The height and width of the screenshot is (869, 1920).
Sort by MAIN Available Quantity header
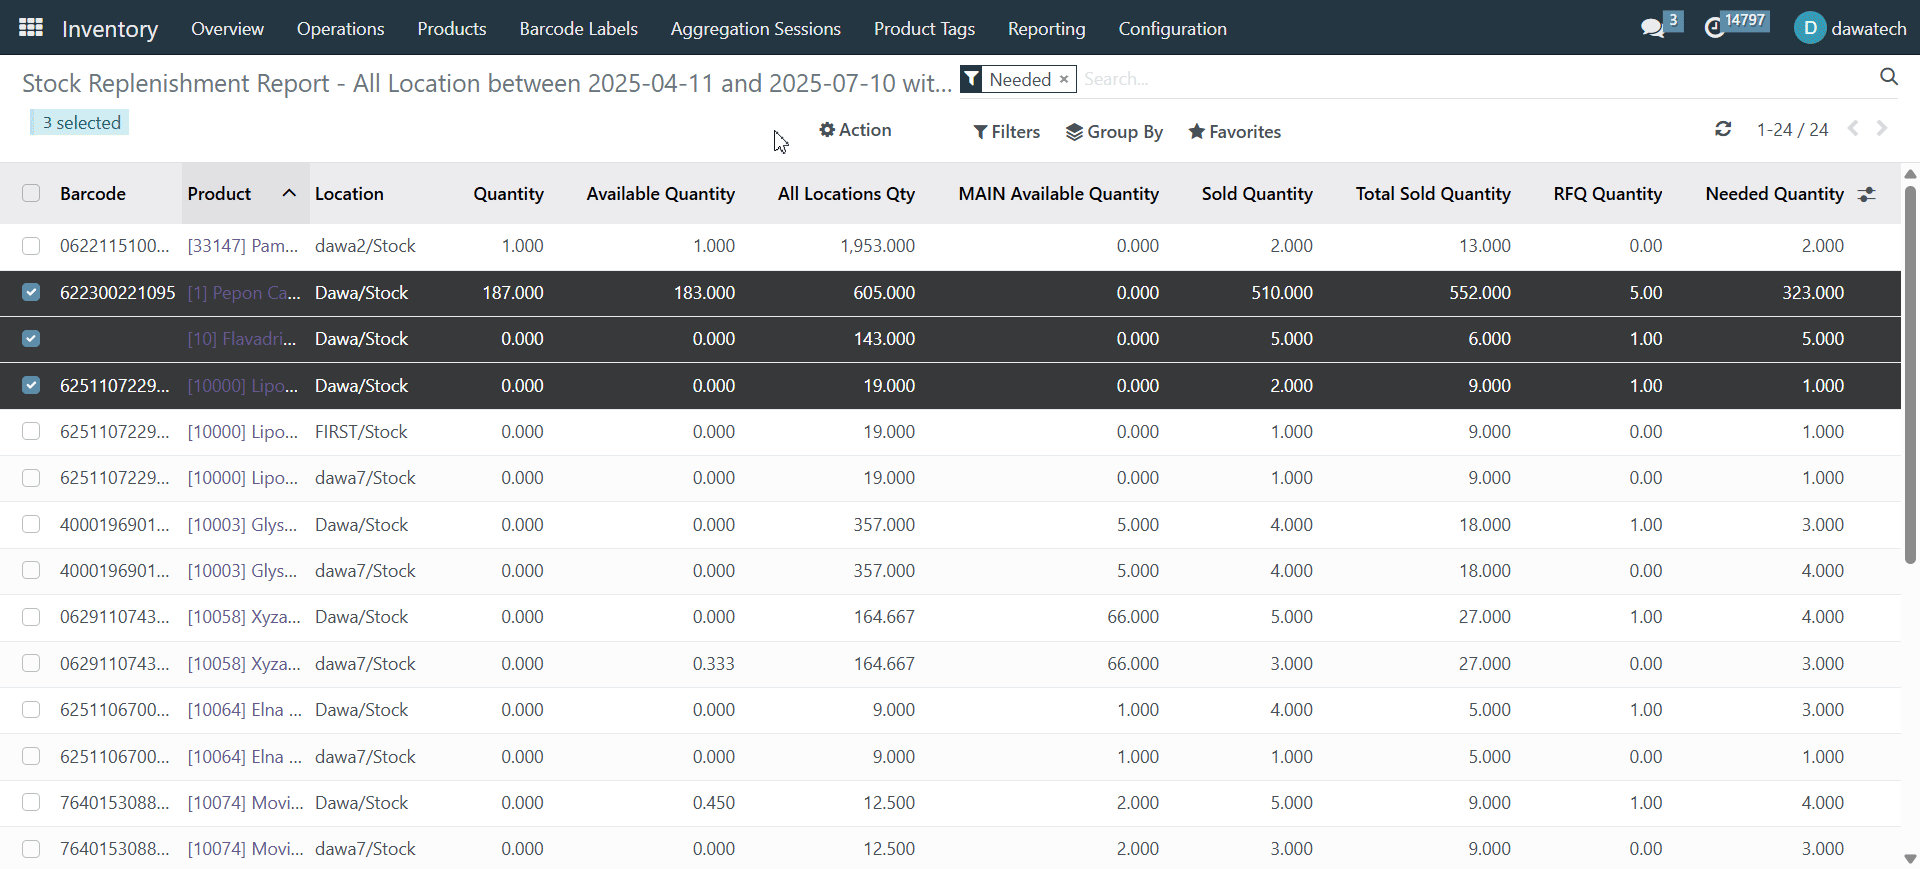coord(1058,194)
